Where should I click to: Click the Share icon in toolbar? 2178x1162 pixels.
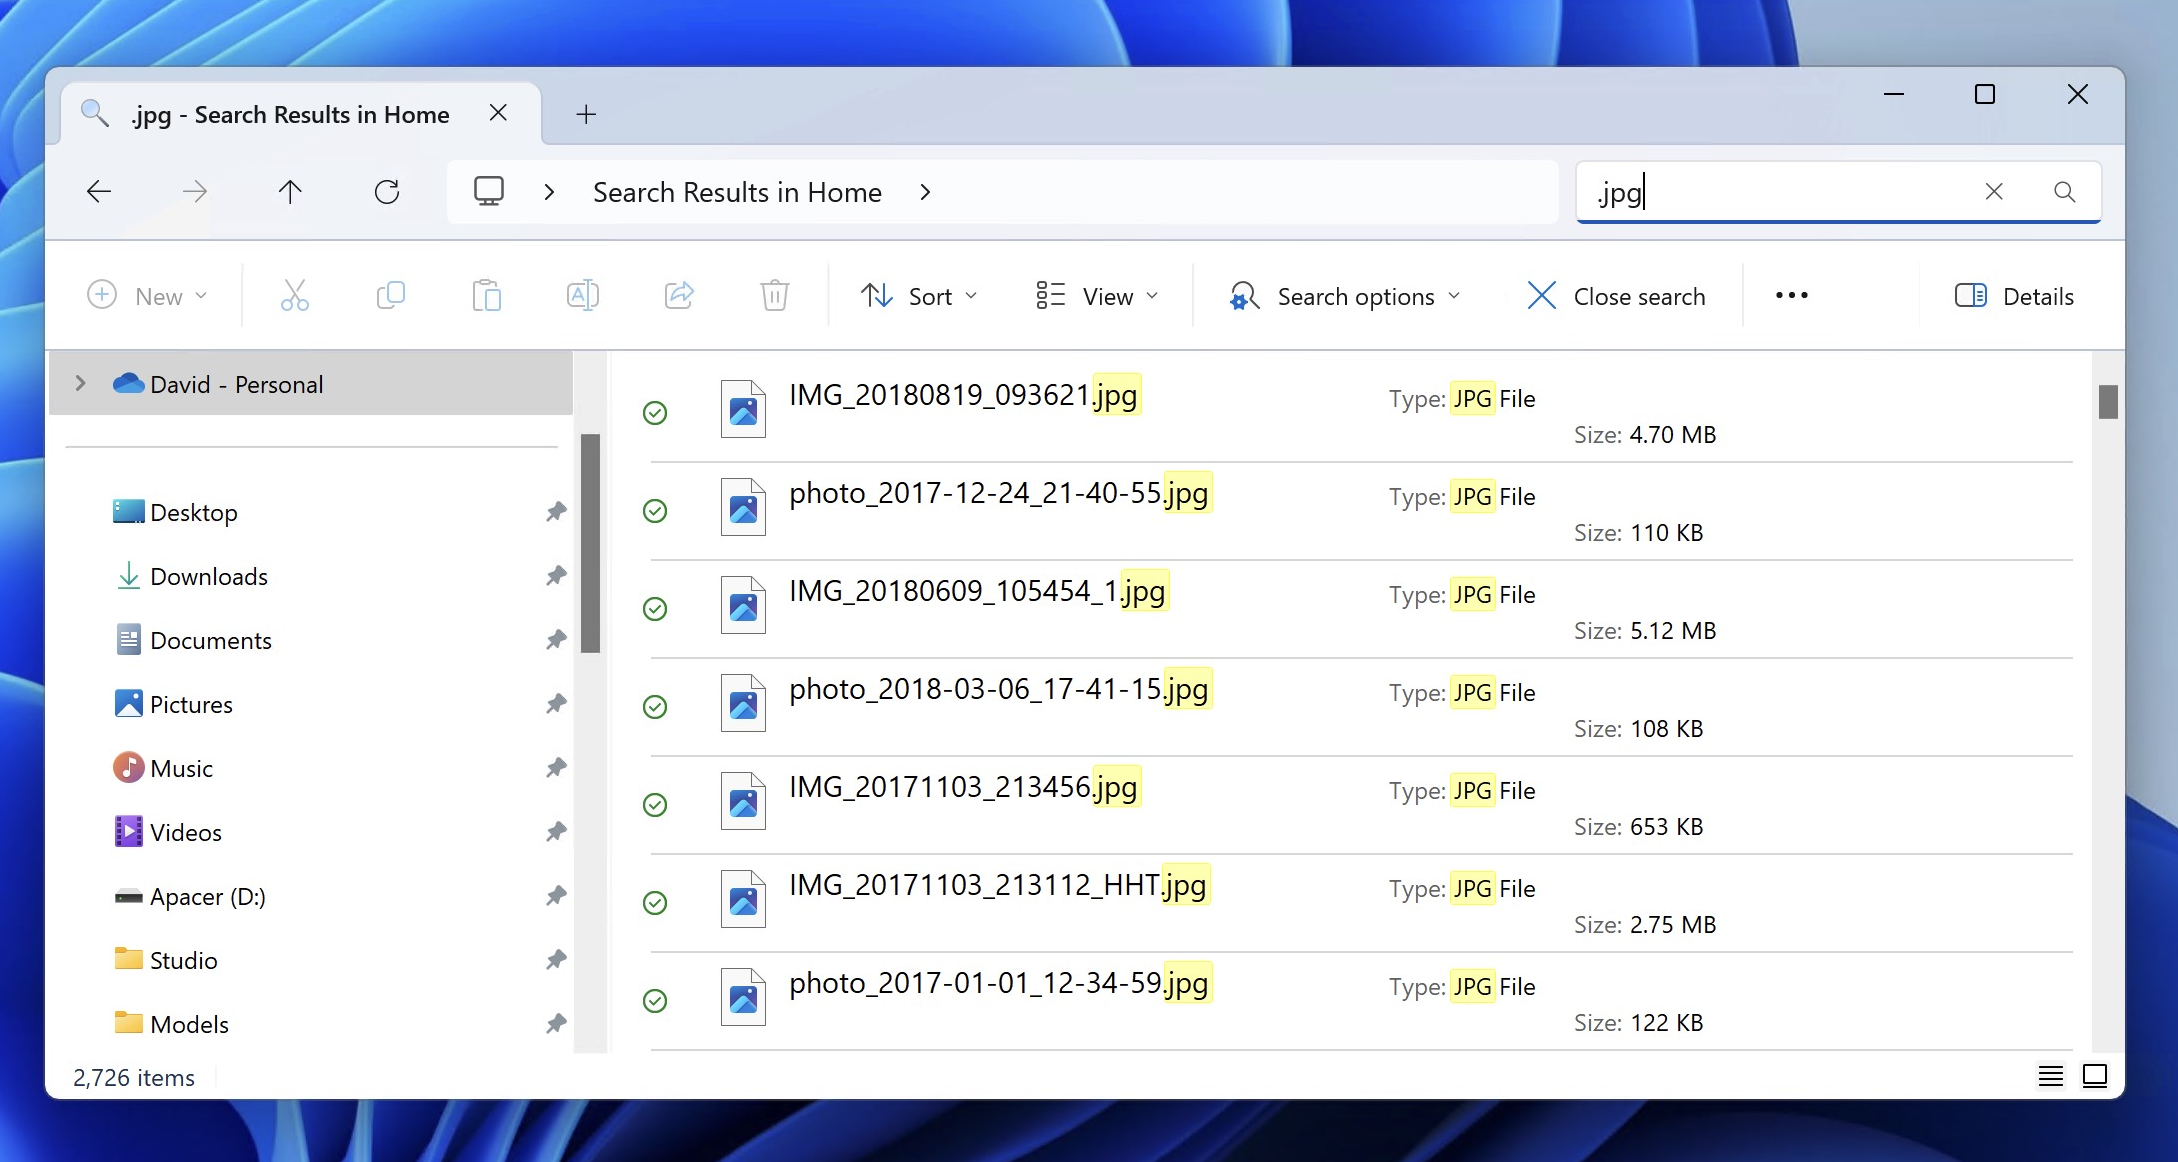(x=680, y=295)
